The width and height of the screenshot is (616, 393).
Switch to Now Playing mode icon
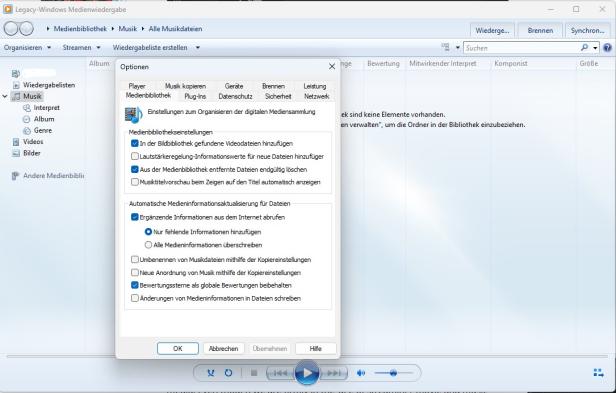[x=599, y=373]
